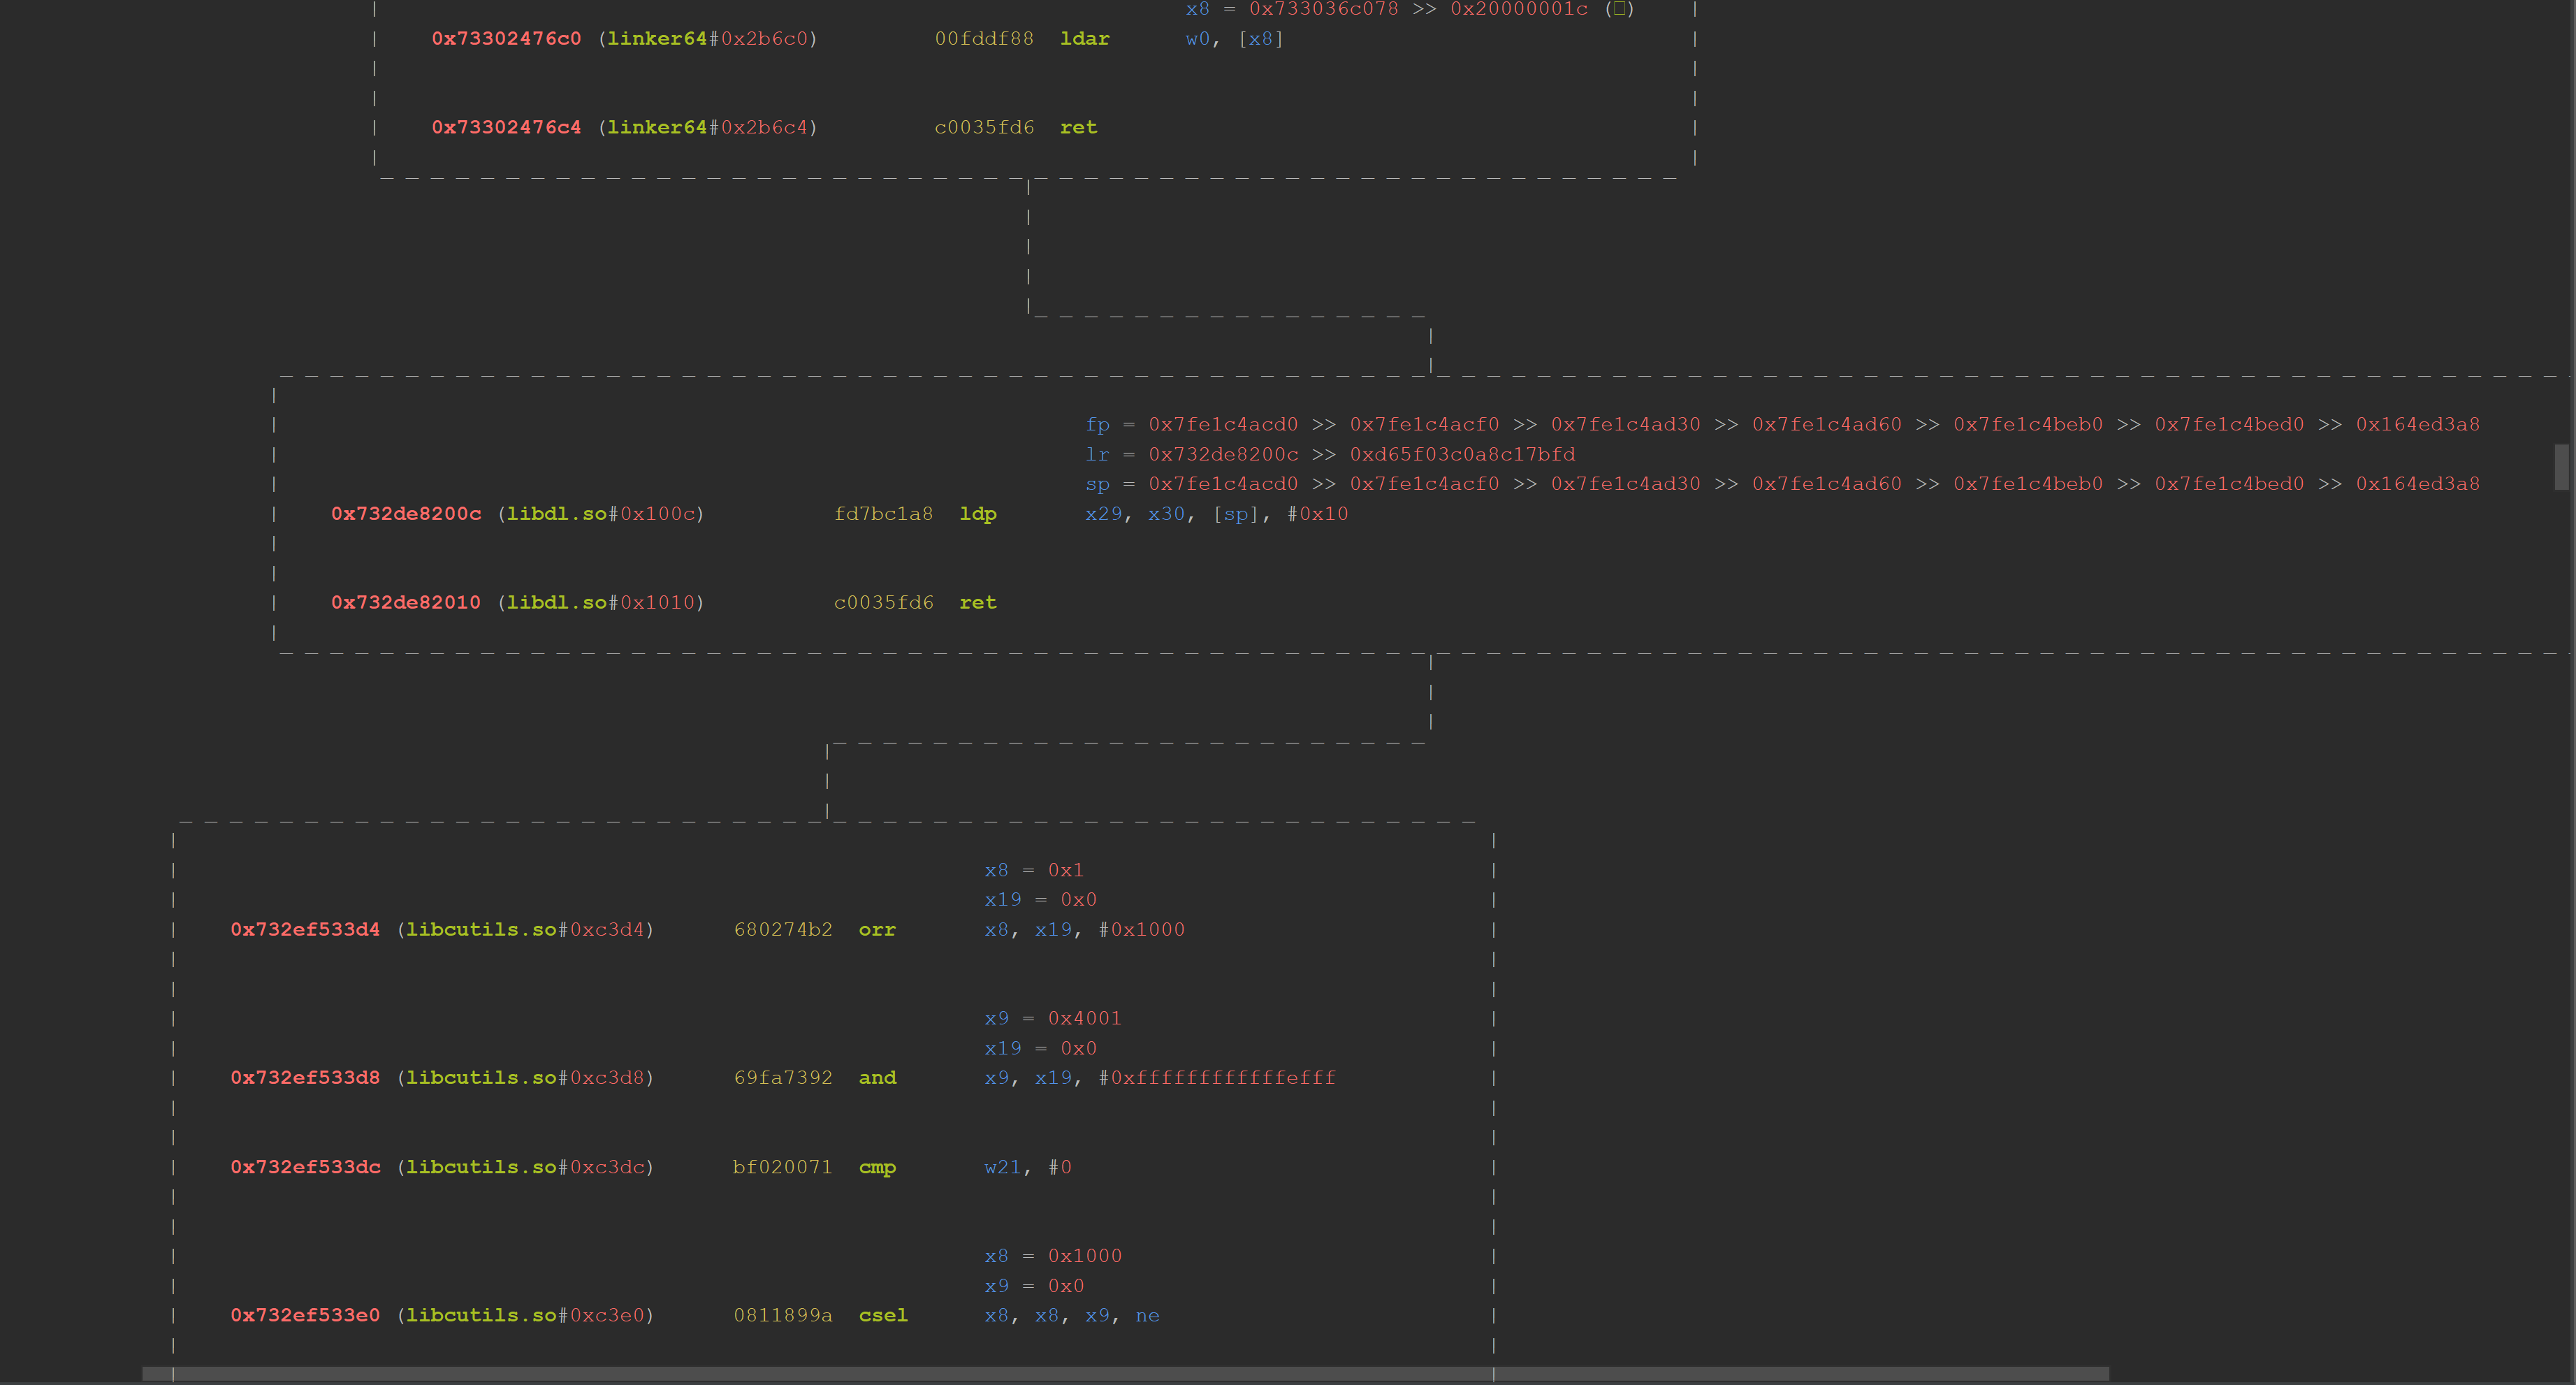This screenshot has width=2576, height=1385.
Task: Select address 0x732de82010 of libdl.so ret
Action: pyautogui.click(x=406, y=603)
